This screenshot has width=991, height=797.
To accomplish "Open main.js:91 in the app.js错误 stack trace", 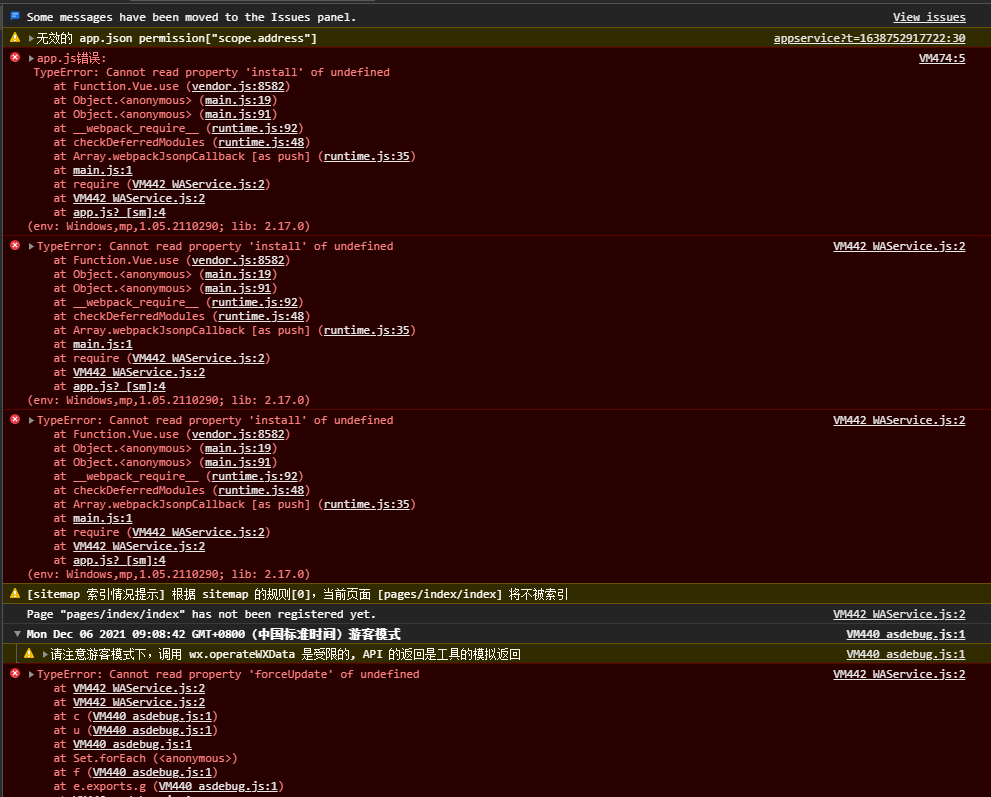I will click(238, 114).
